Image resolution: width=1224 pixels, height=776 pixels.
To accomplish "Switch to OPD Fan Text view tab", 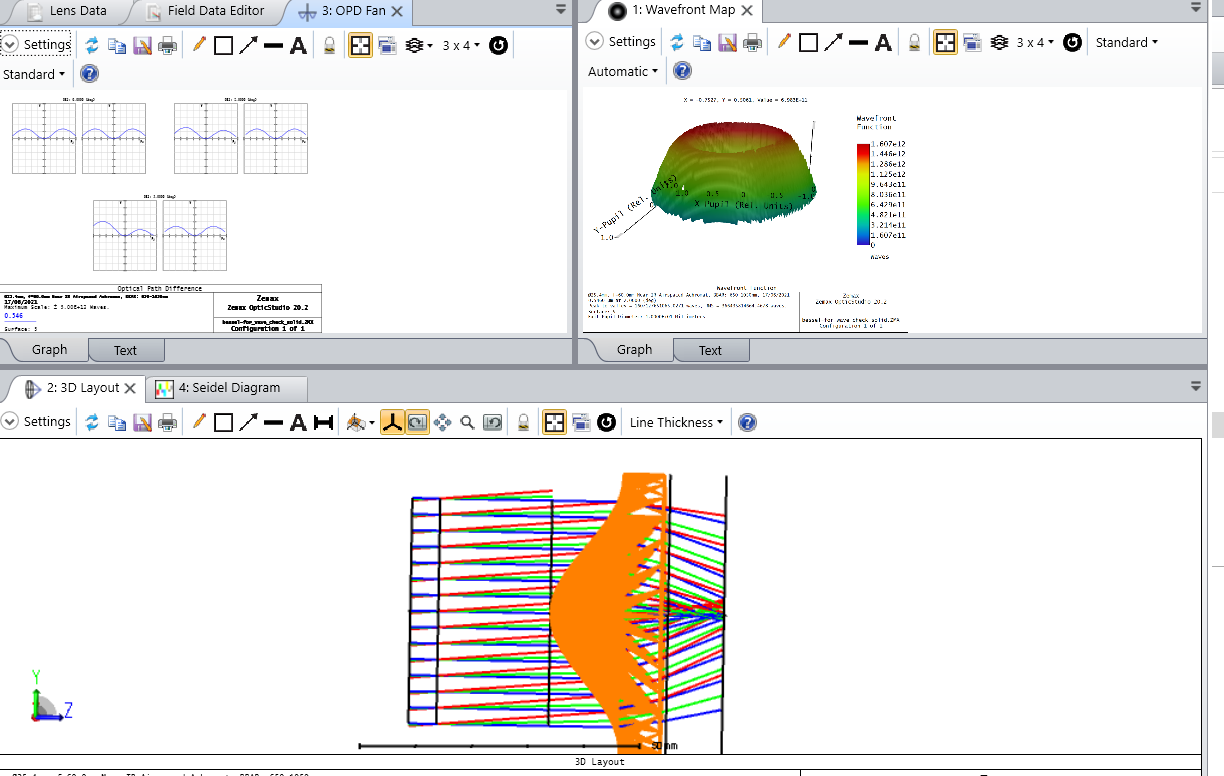I will pos(126,350).
